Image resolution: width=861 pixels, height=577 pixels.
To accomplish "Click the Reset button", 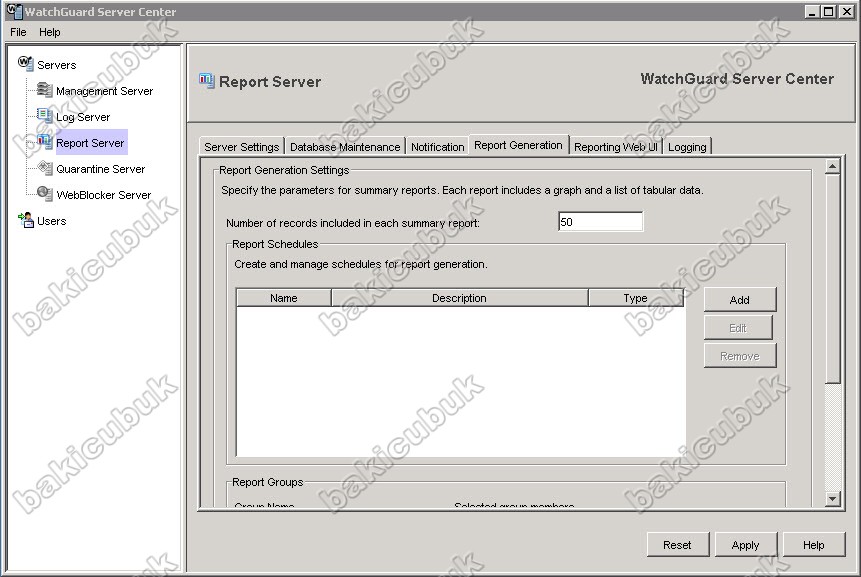I will point(677,545).
